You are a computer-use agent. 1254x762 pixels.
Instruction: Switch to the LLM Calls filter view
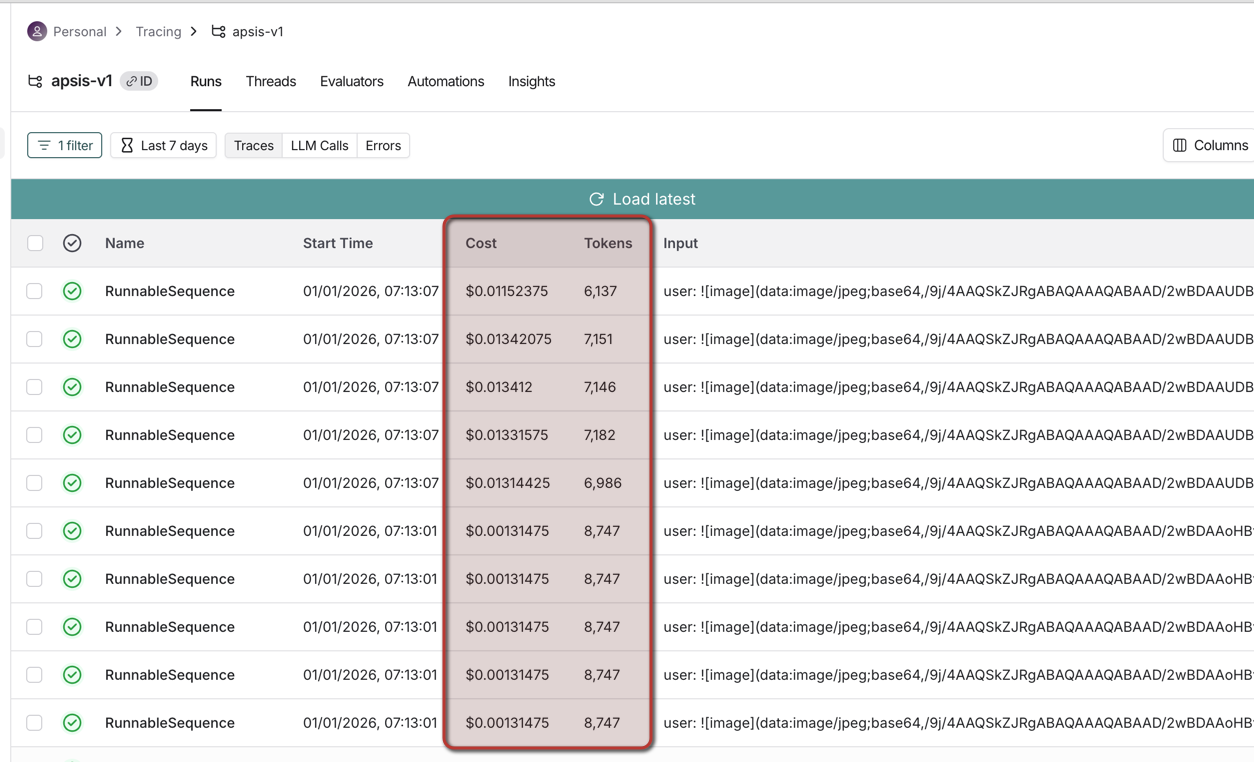[x=319, y=145]
